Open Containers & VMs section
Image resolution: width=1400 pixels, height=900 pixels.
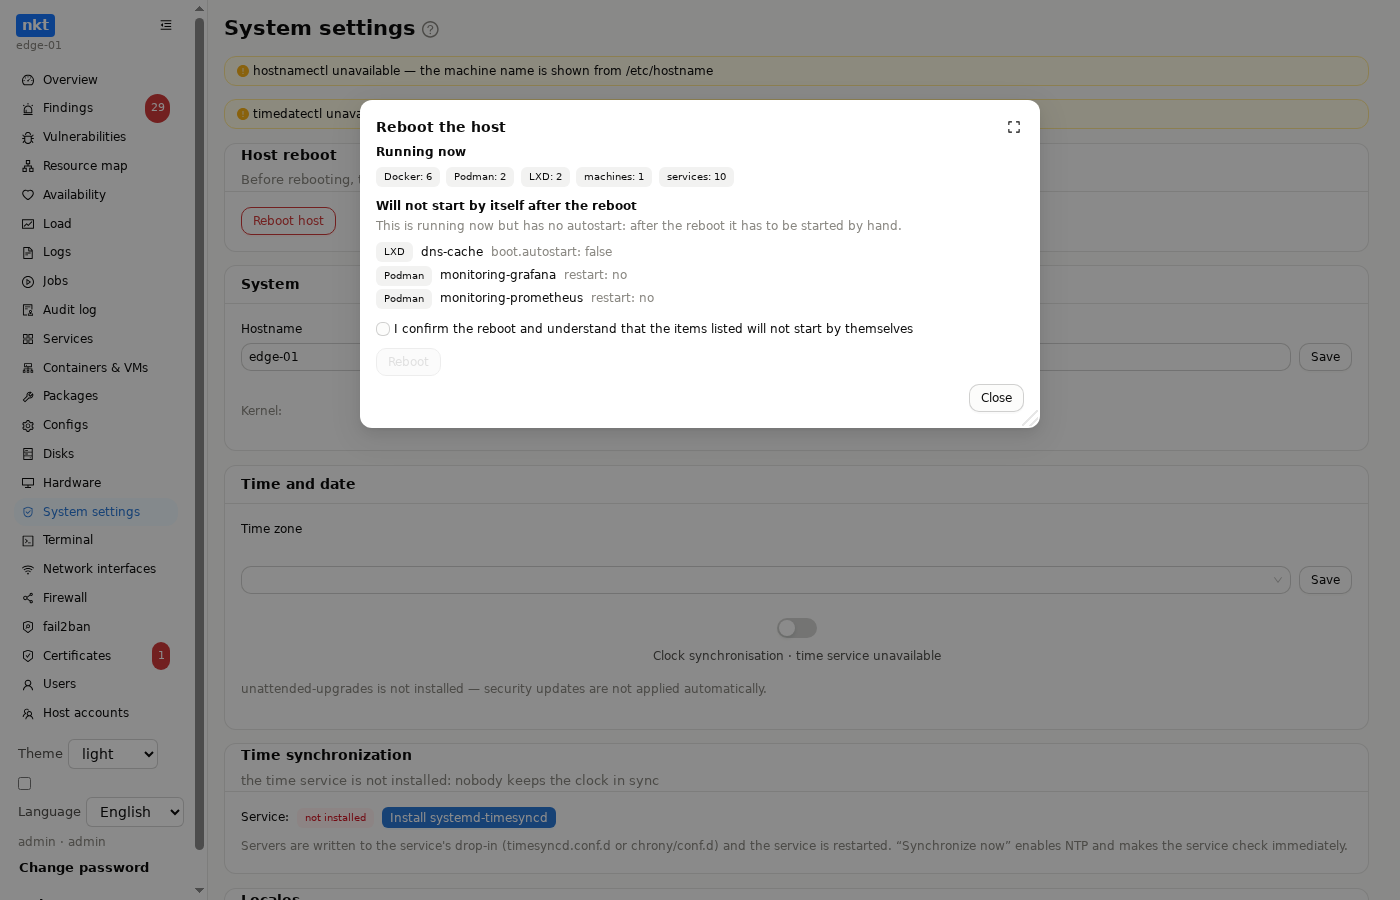96,368
